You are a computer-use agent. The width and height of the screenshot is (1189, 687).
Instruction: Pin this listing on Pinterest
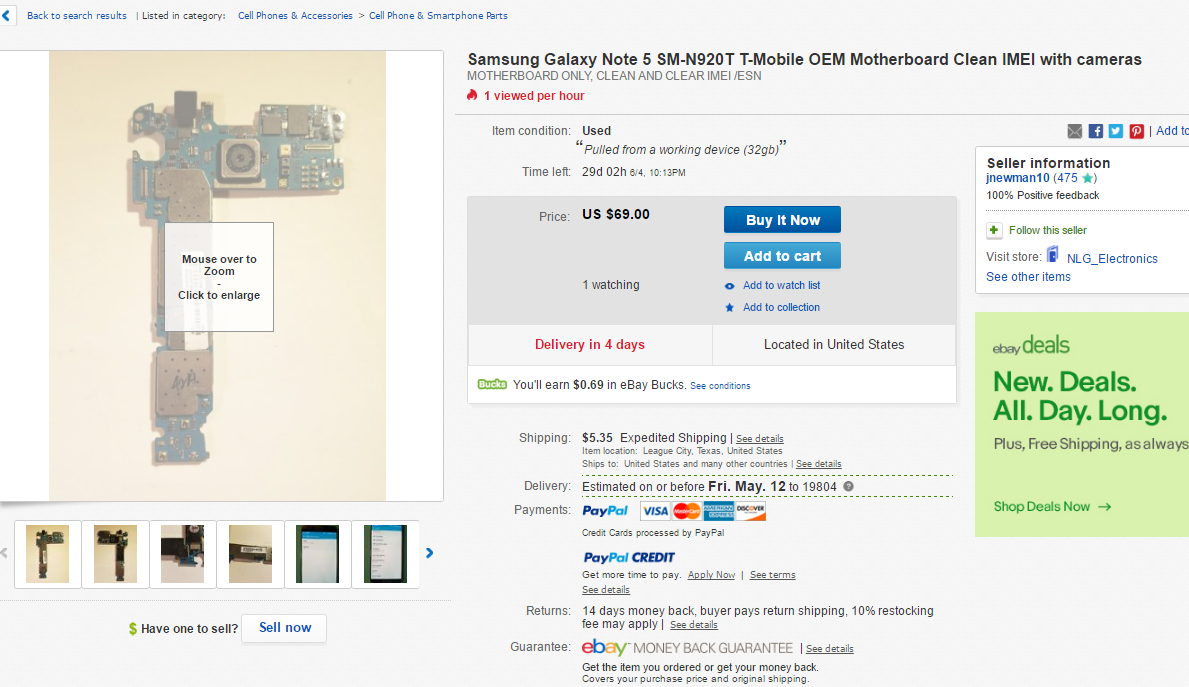pyautogui.click(x=1137, y=131)
